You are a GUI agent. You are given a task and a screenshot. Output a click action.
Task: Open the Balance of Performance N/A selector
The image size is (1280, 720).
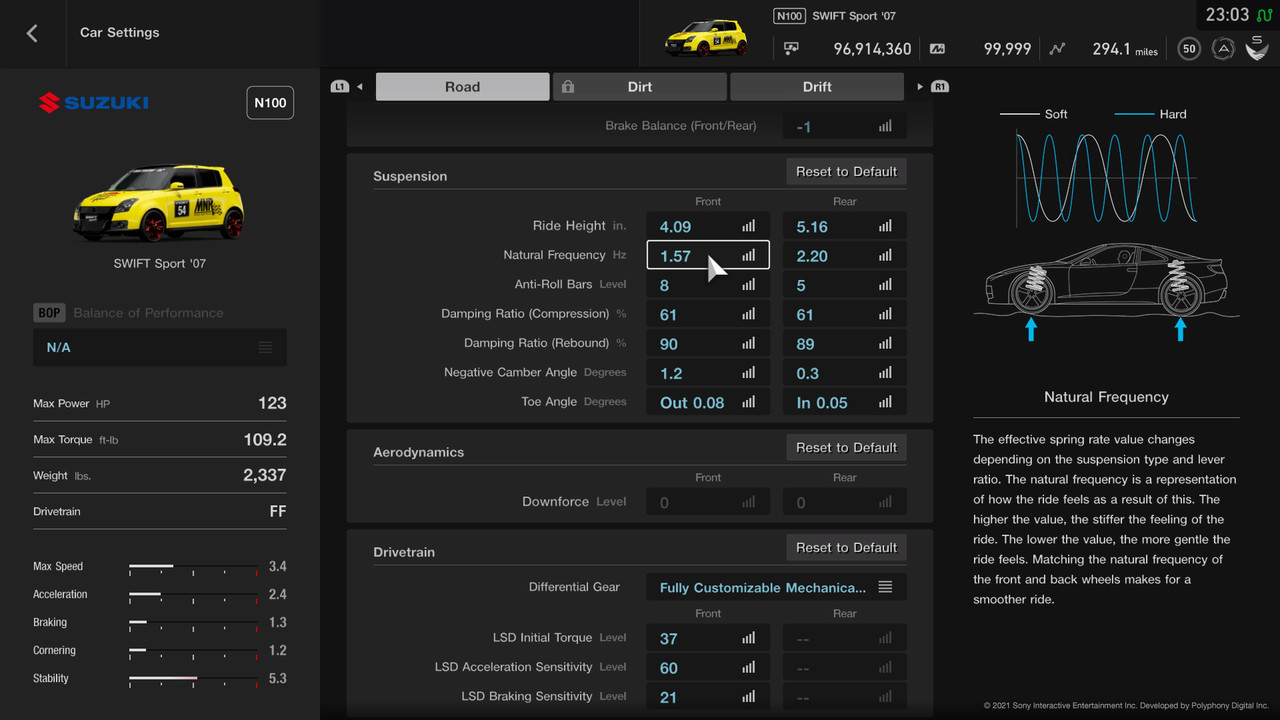tap(160, 347)
